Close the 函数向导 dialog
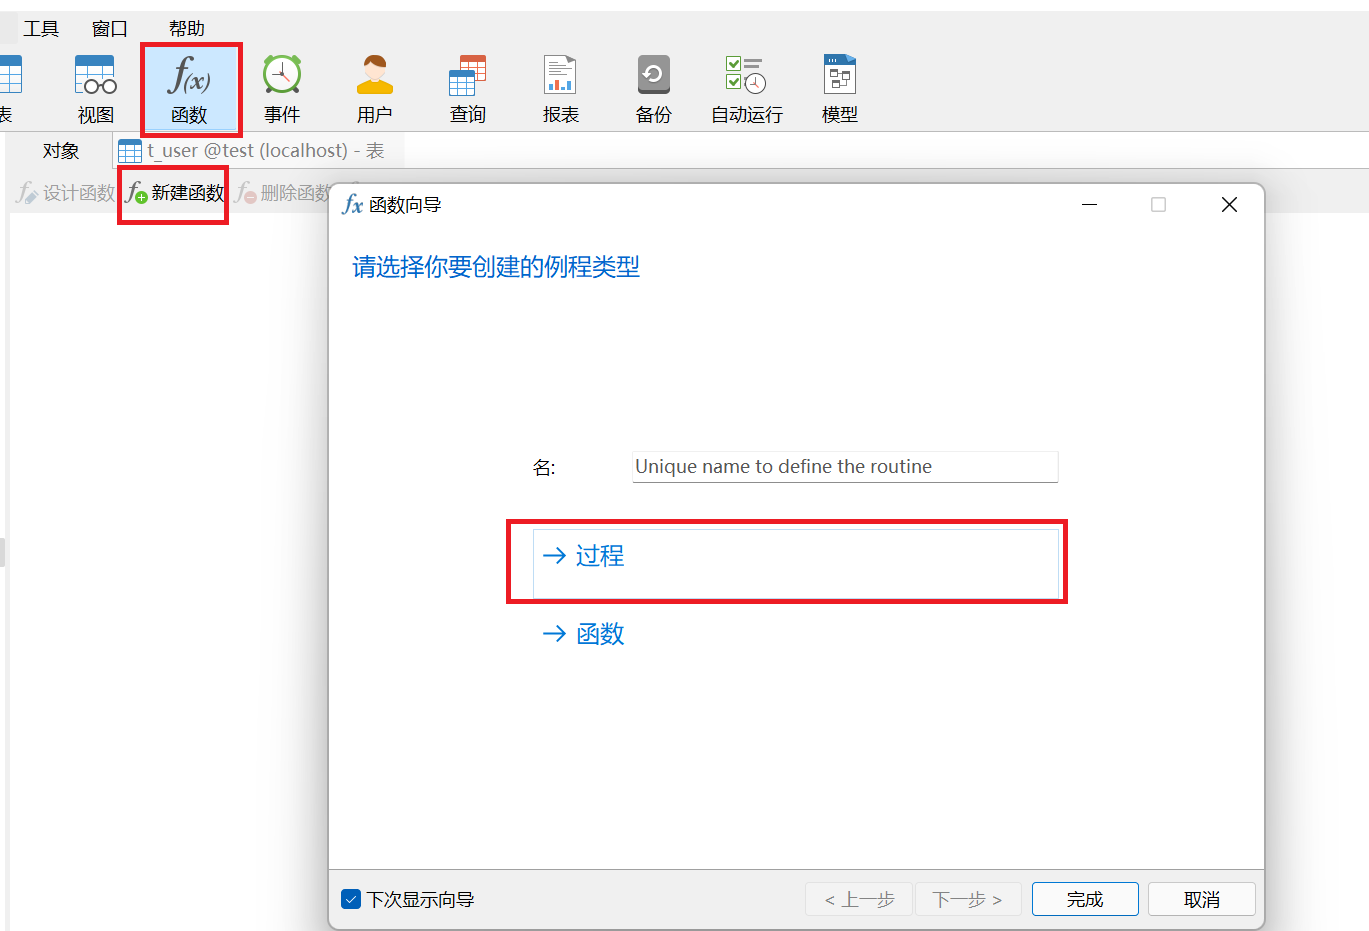Screen dimensions: 1369x931 [x=1229, y=205]
